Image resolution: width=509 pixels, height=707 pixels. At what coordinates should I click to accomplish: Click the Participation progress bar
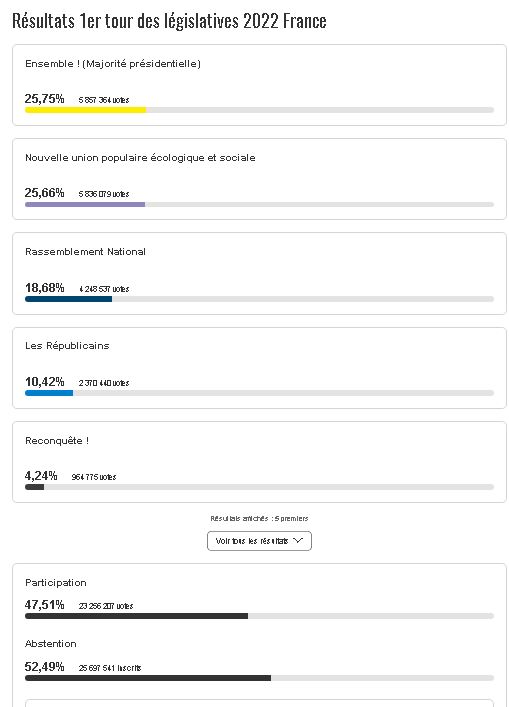259,616
